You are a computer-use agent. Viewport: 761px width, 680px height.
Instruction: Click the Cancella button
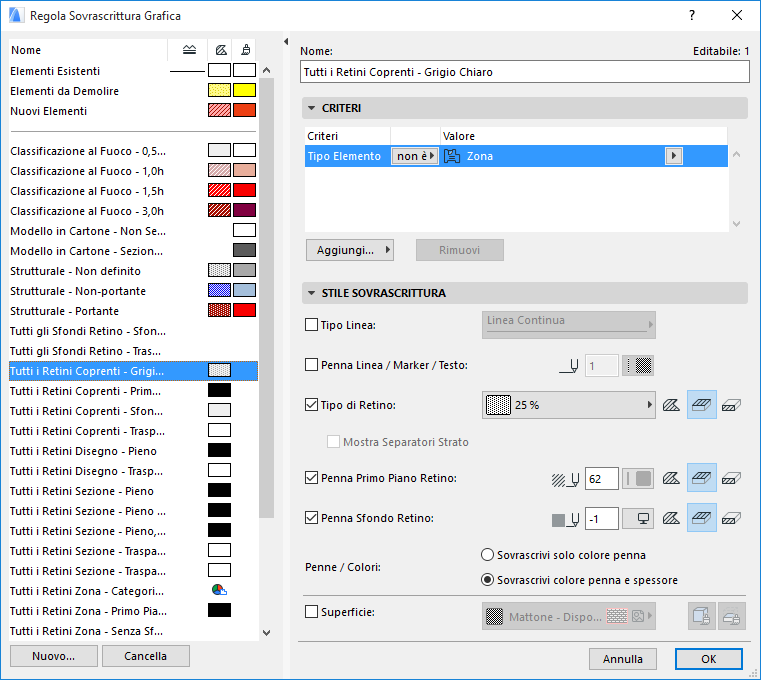[146, 656]
